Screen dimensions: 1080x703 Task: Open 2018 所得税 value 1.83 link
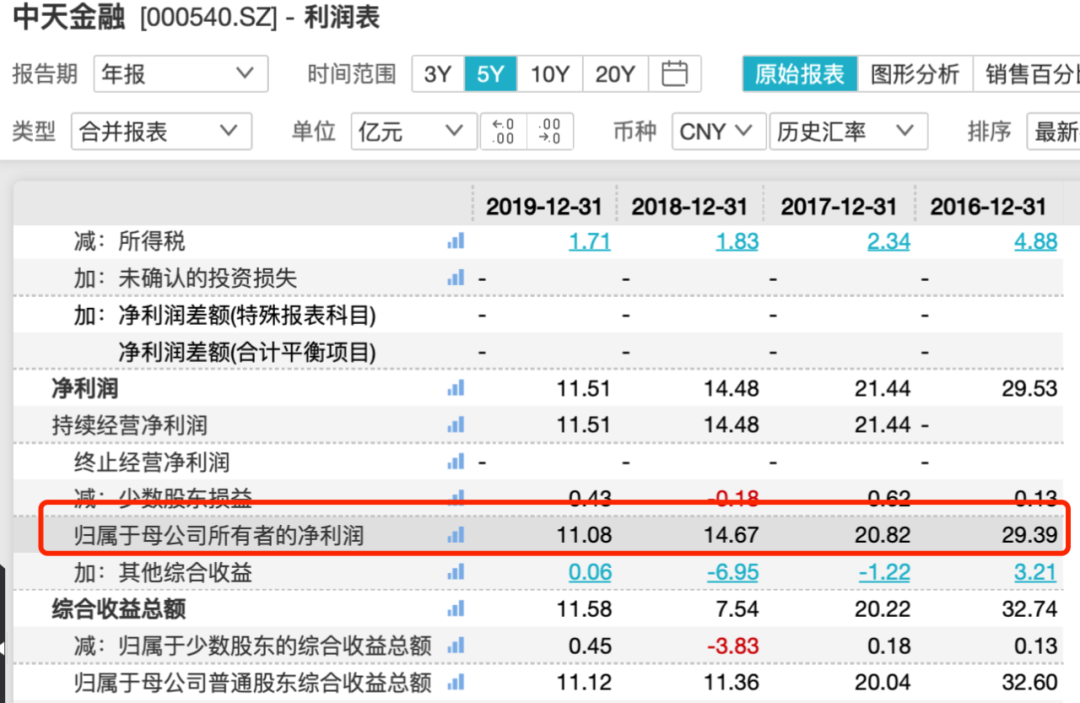tap(737, 242)
